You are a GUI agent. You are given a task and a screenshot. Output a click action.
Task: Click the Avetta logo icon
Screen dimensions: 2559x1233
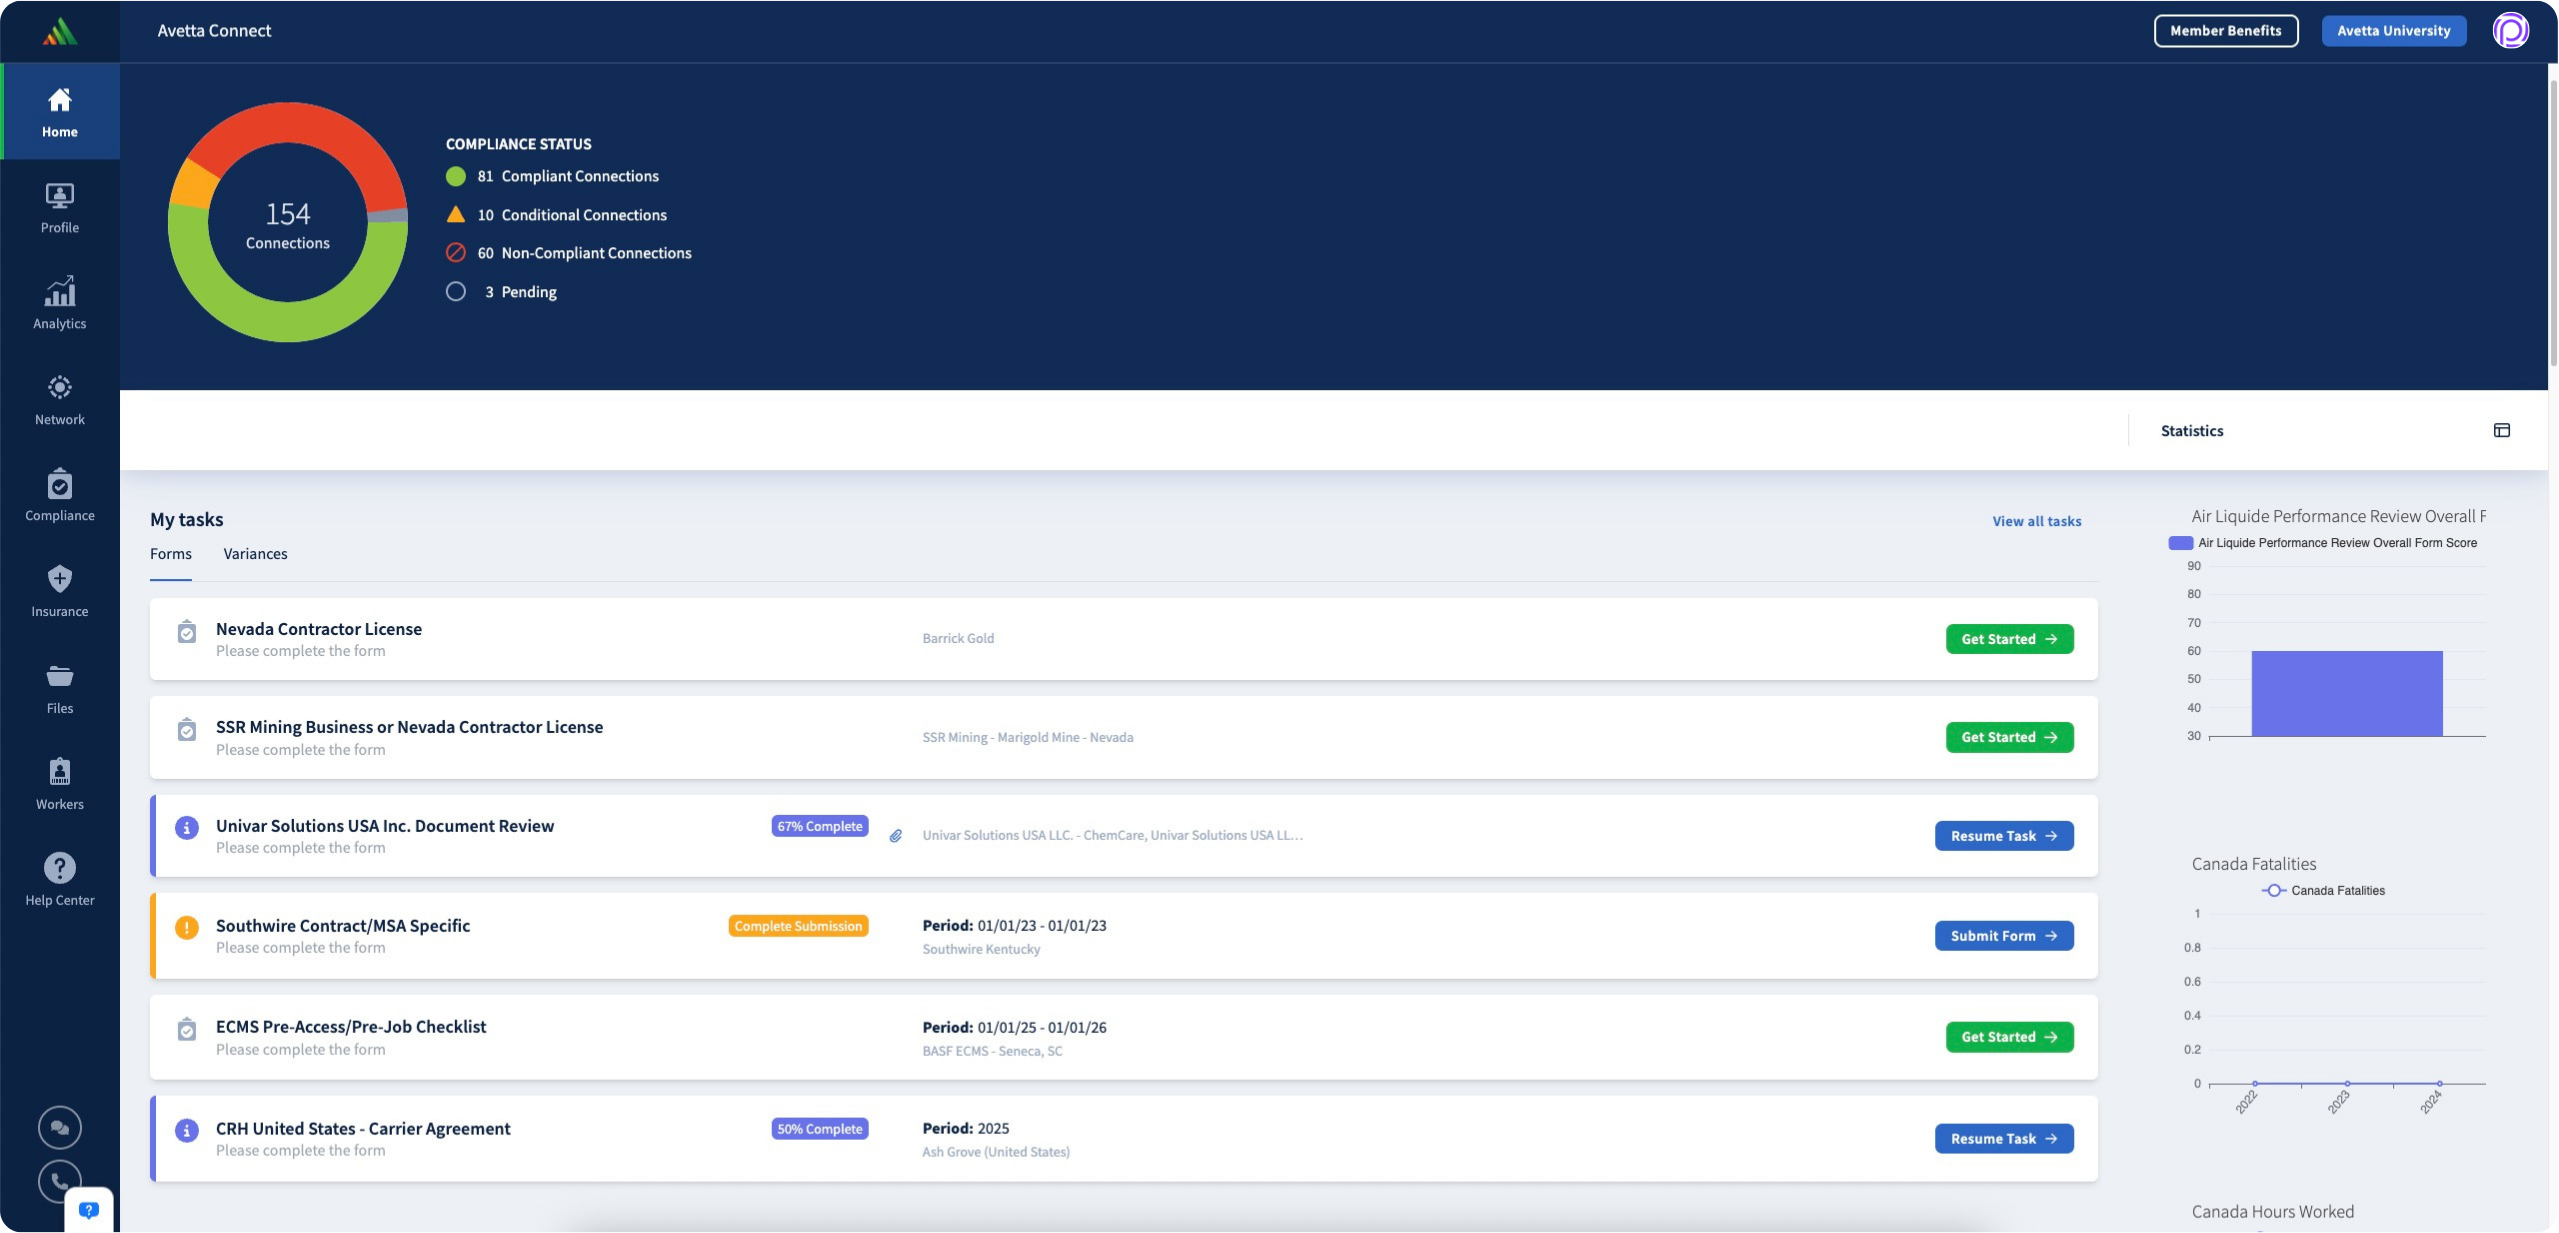pos(60,31)
